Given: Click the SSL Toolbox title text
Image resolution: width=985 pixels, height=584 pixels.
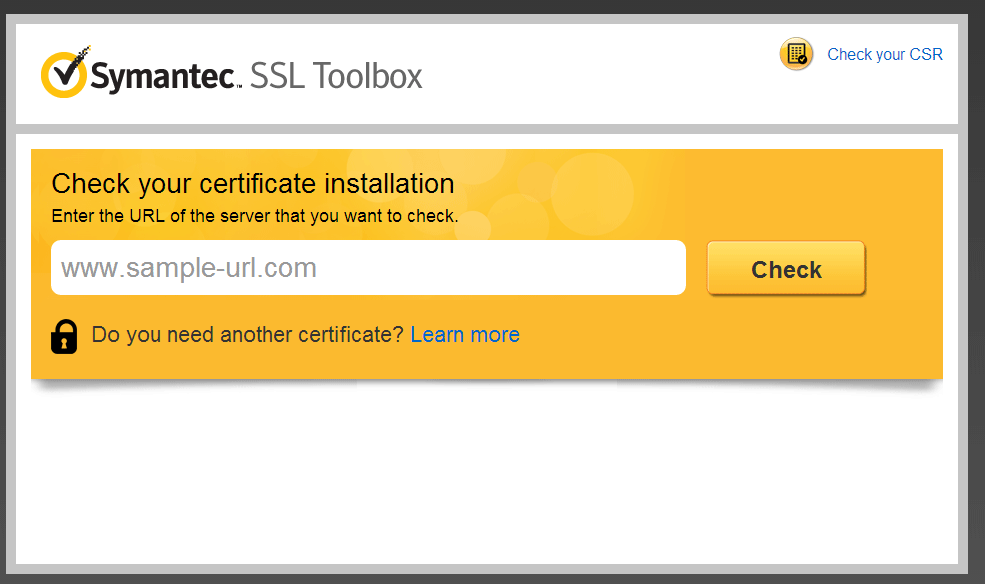Looking at the screenshot, I should (x=336, y=76).
